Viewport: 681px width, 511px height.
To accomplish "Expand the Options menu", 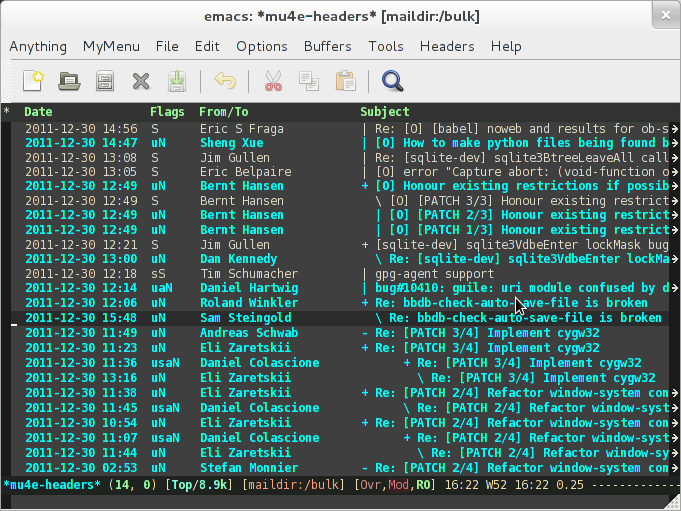I will point(261,46).
